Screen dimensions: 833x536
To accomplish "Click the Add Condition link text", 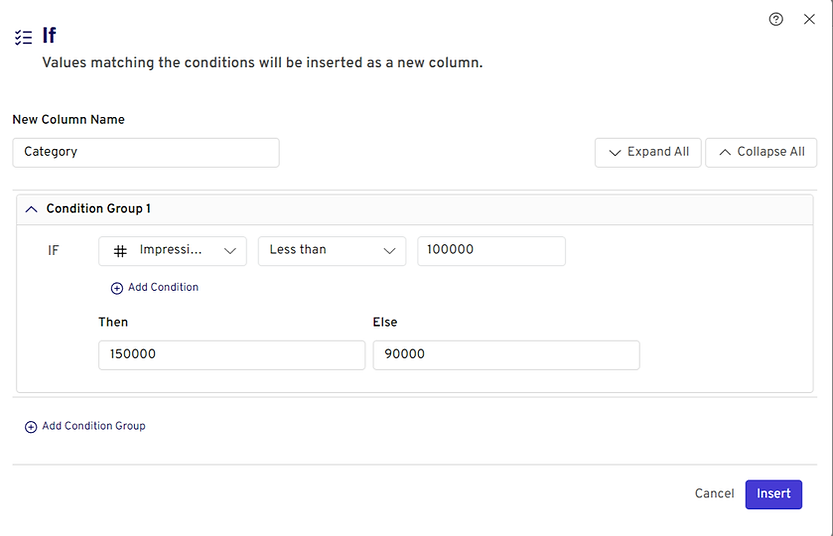I will (x=163, y=288).
